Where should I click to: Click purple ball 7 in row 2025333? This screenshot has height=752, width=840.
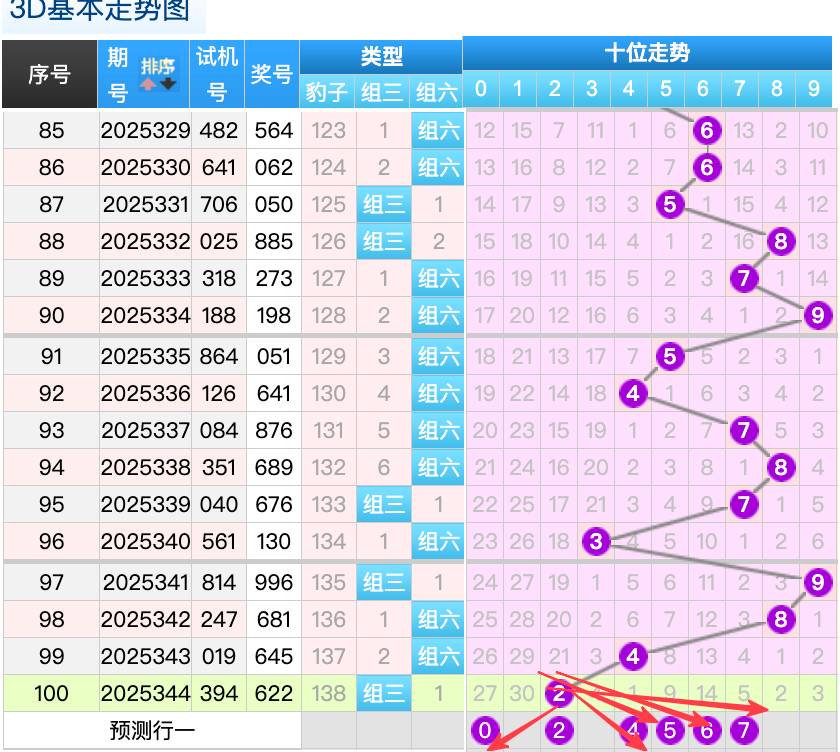(x=744, y=278)
